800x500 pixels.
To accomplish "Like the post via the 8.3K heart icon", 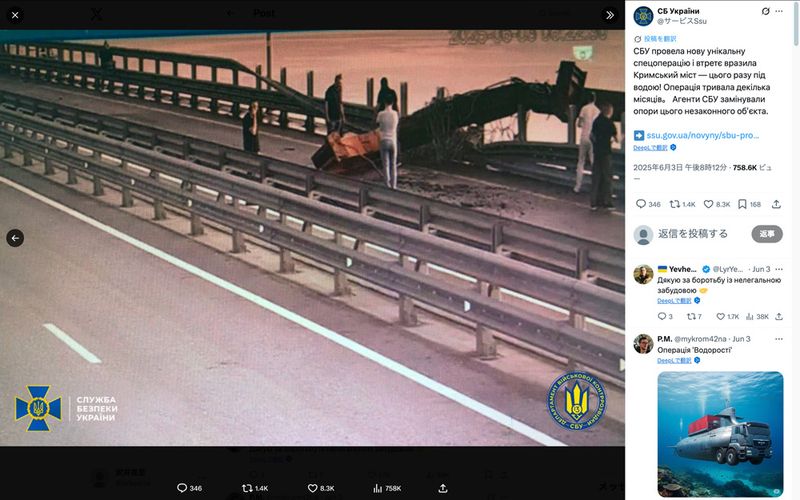I will (x=717, y=204).
